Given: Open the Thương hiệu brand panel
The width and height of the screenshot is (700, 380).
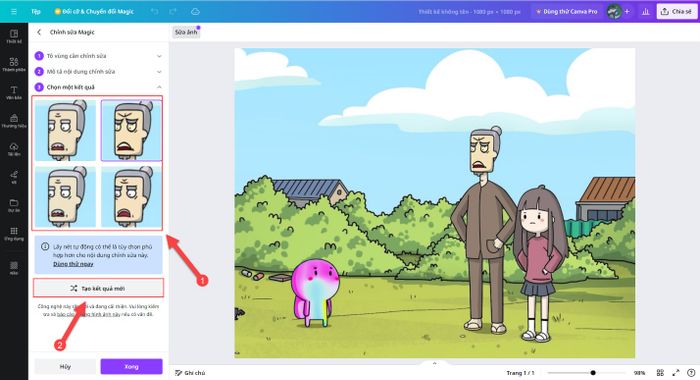Looking at the screenshot, I should click(14, 121).
